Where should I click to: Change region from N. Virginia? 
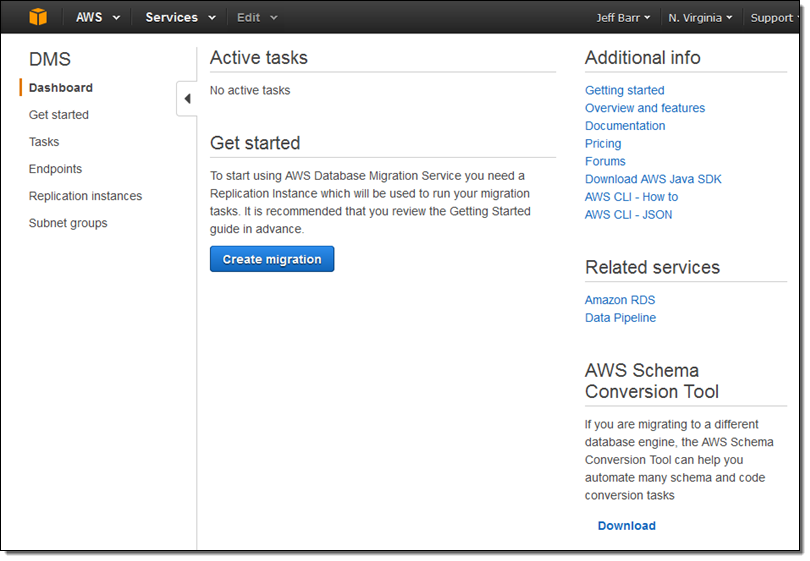coord(700,18)
